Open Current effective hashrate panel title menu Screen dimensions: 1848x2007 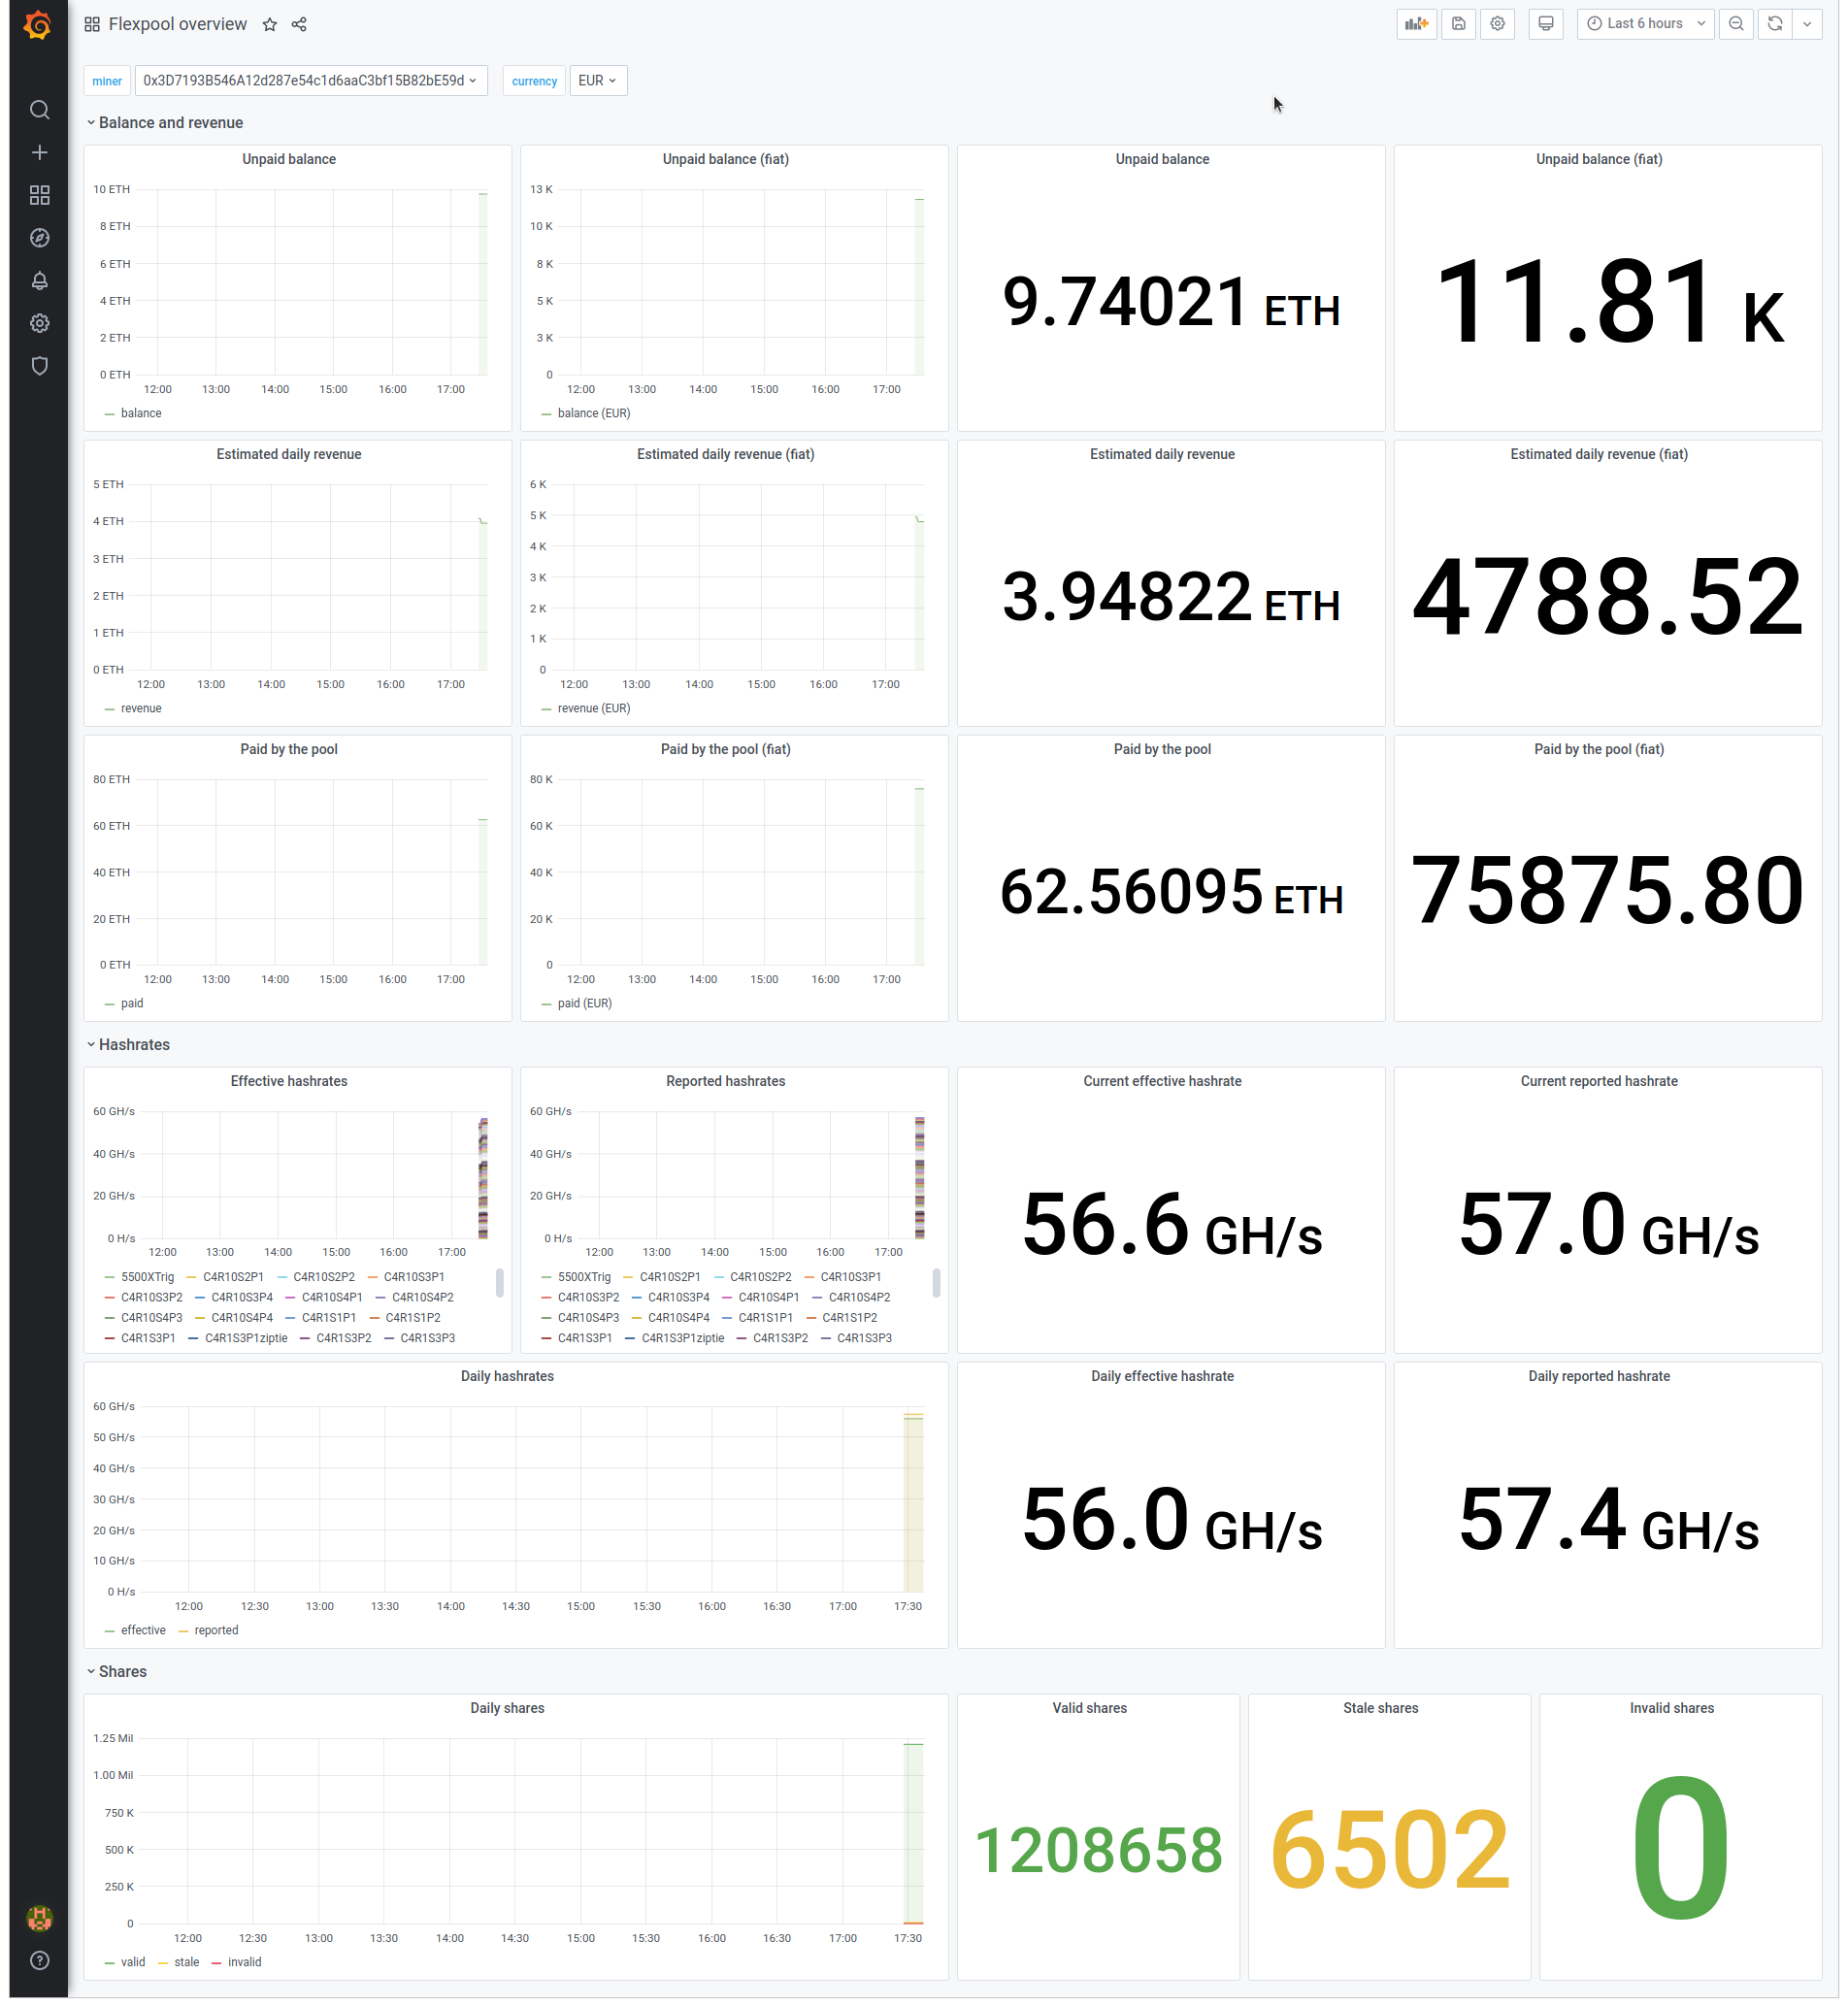coord(1163,1082)
